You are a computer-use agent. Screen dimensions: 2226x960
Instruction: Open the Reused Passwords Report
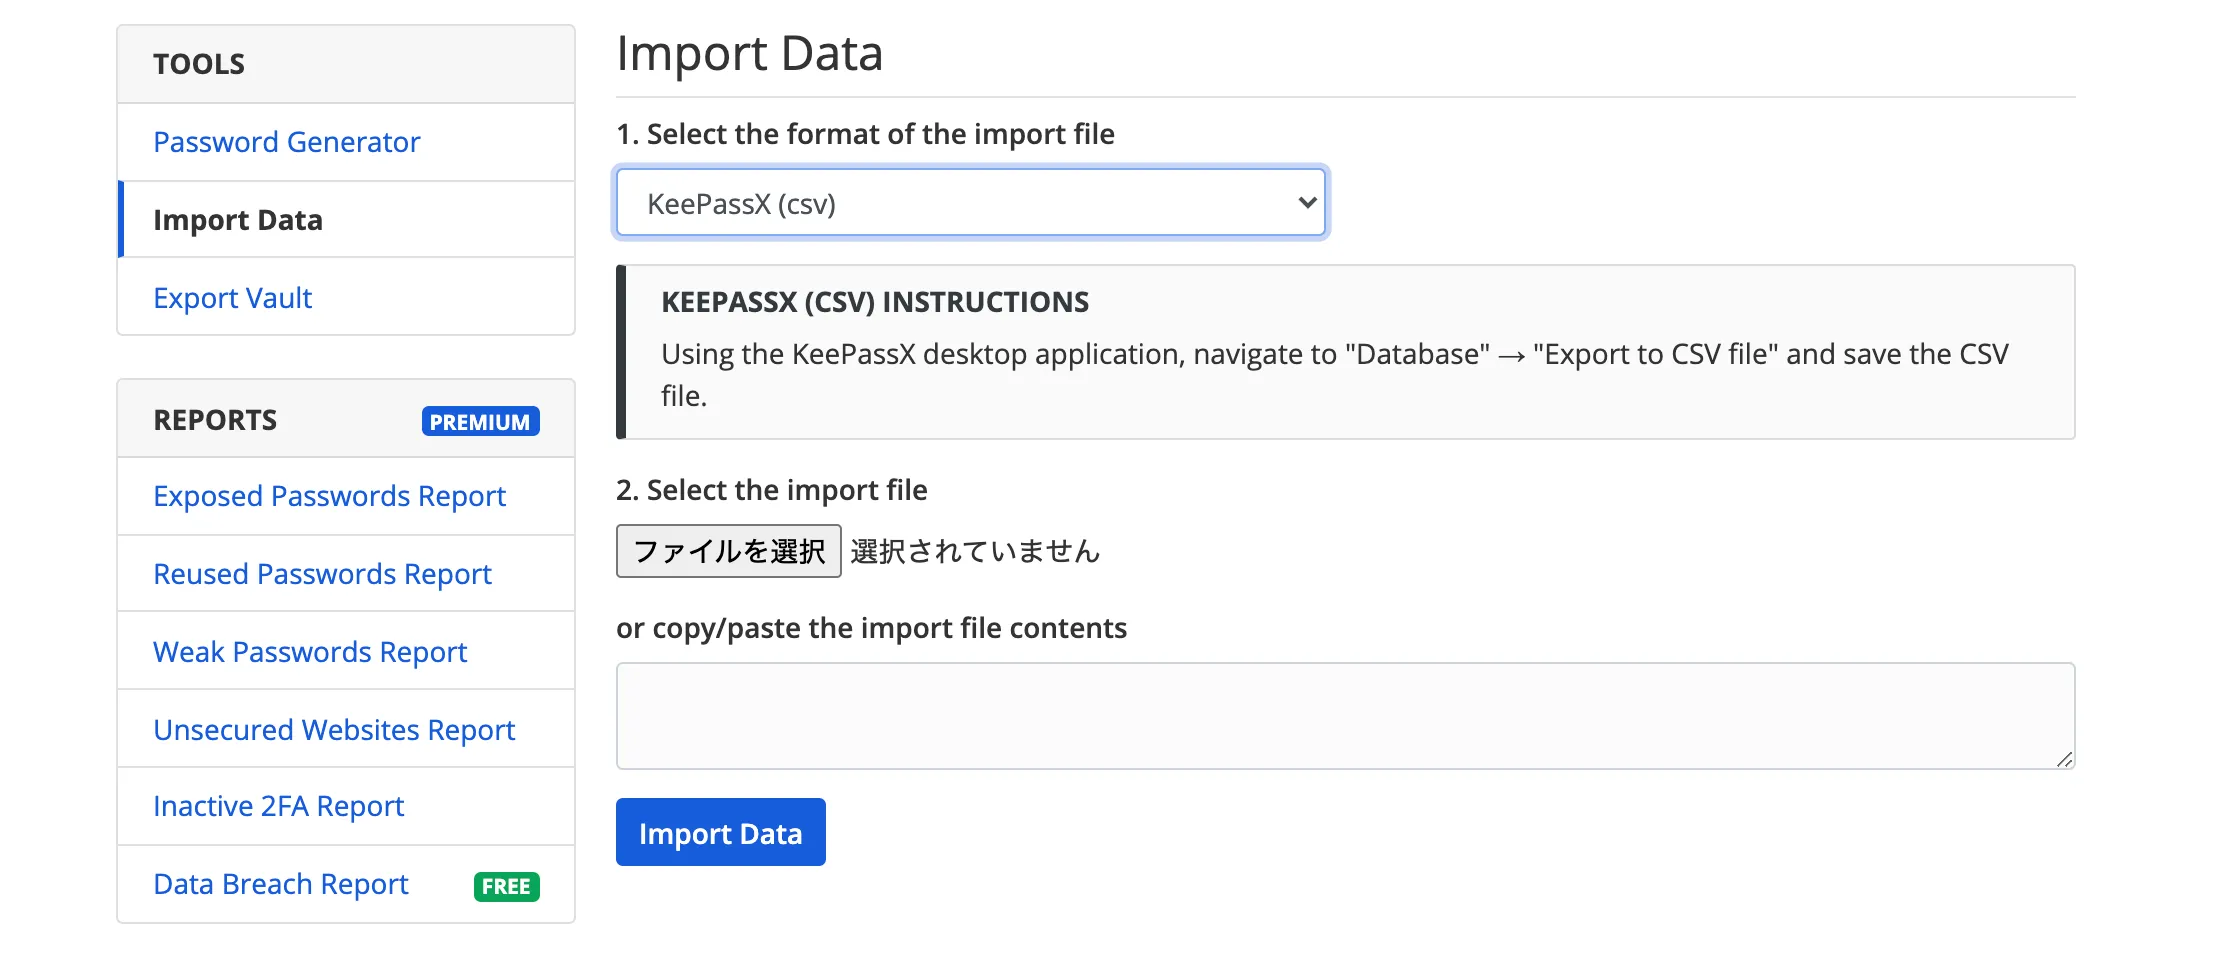click(x=322, y=574)
